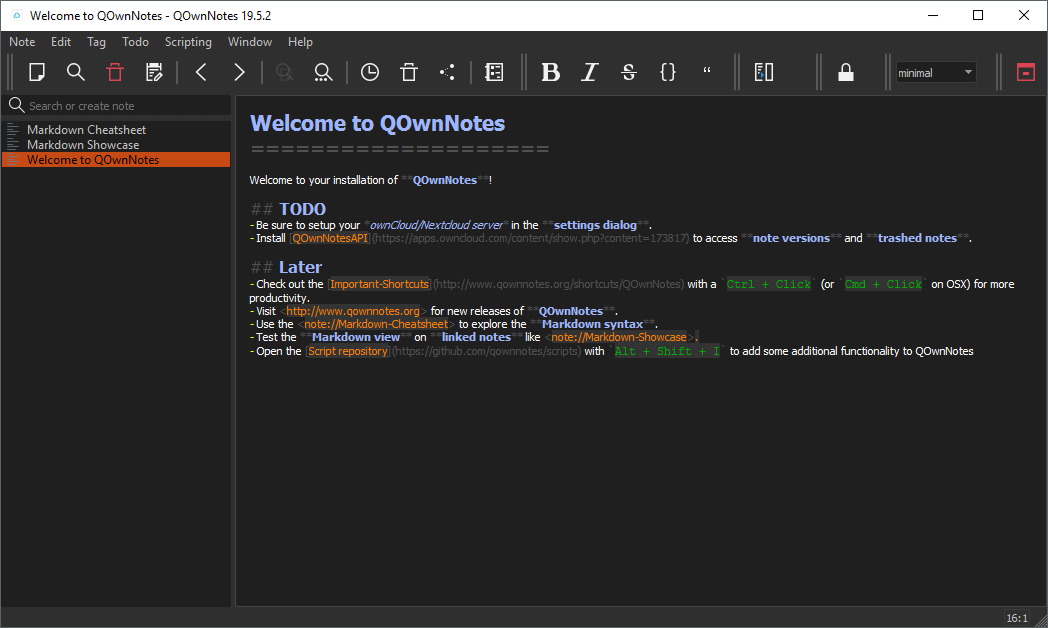The width and height of the screenshot is (1048, 628).
Task: Open the Window menu
Action: (x=249, y=42)
